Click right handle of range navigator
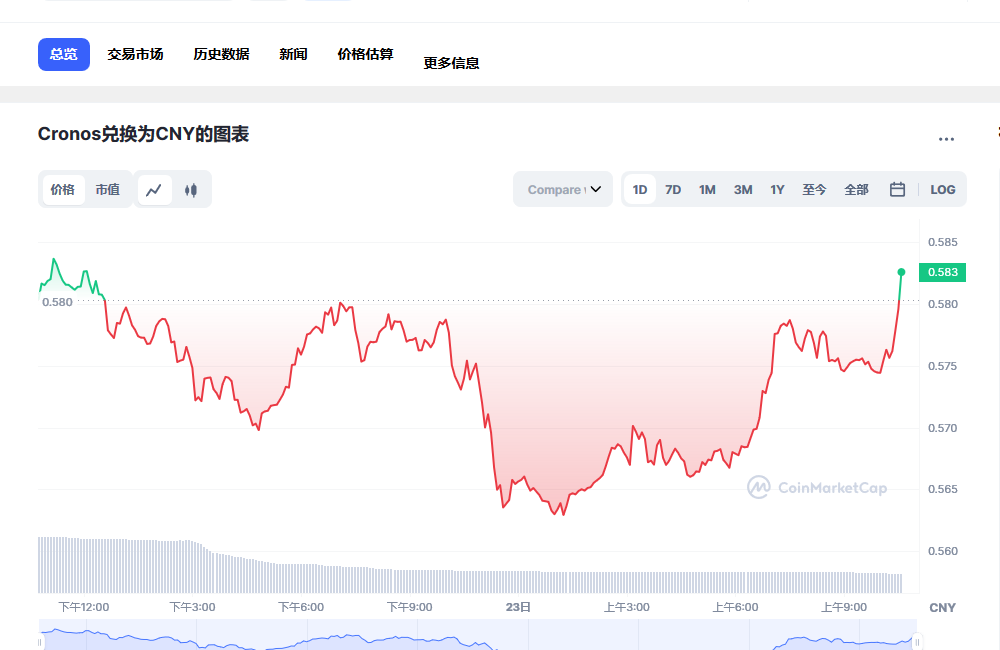 tap(917, 642)
